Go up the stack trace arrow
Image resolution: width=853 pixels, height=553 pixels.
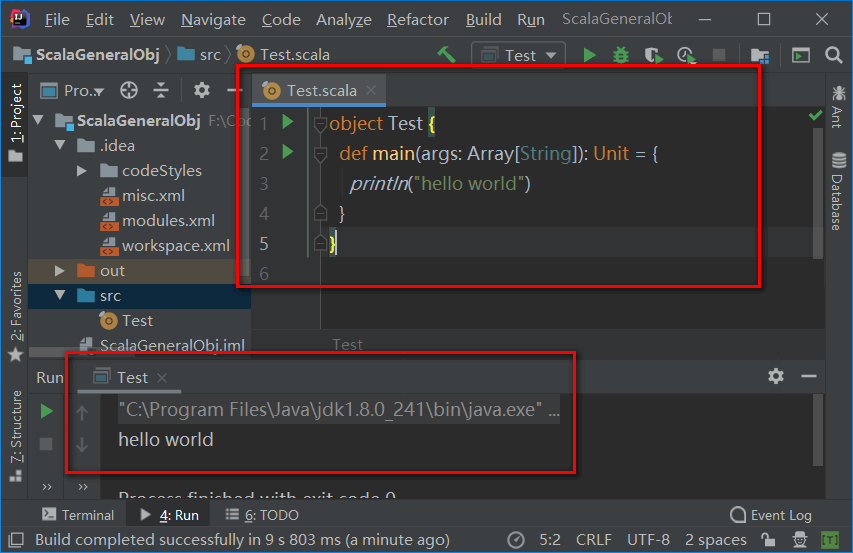click(x=82, y=413)
